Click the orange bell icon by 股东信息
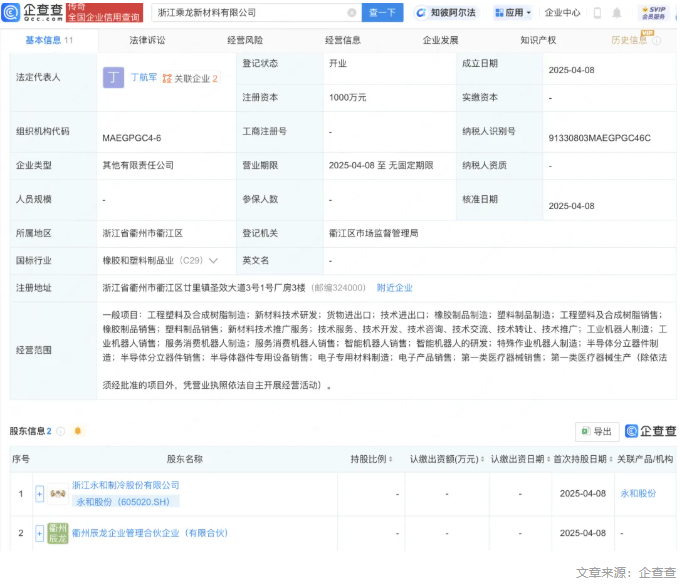680x584 pixels. (78, 431)
